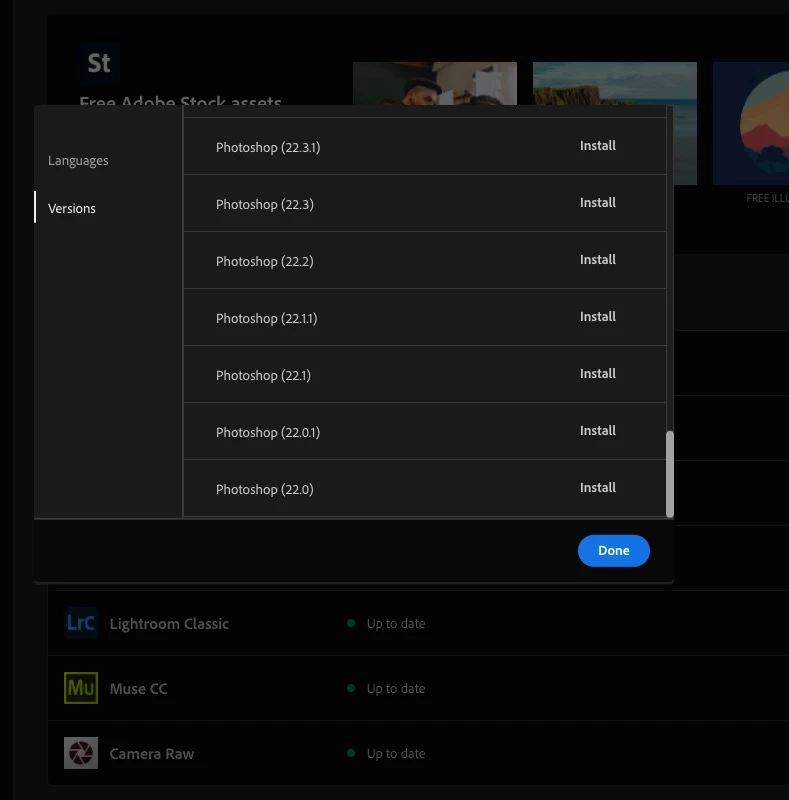Select the Lightroom Classic app name
789x800 pixels.
(169, 623)
